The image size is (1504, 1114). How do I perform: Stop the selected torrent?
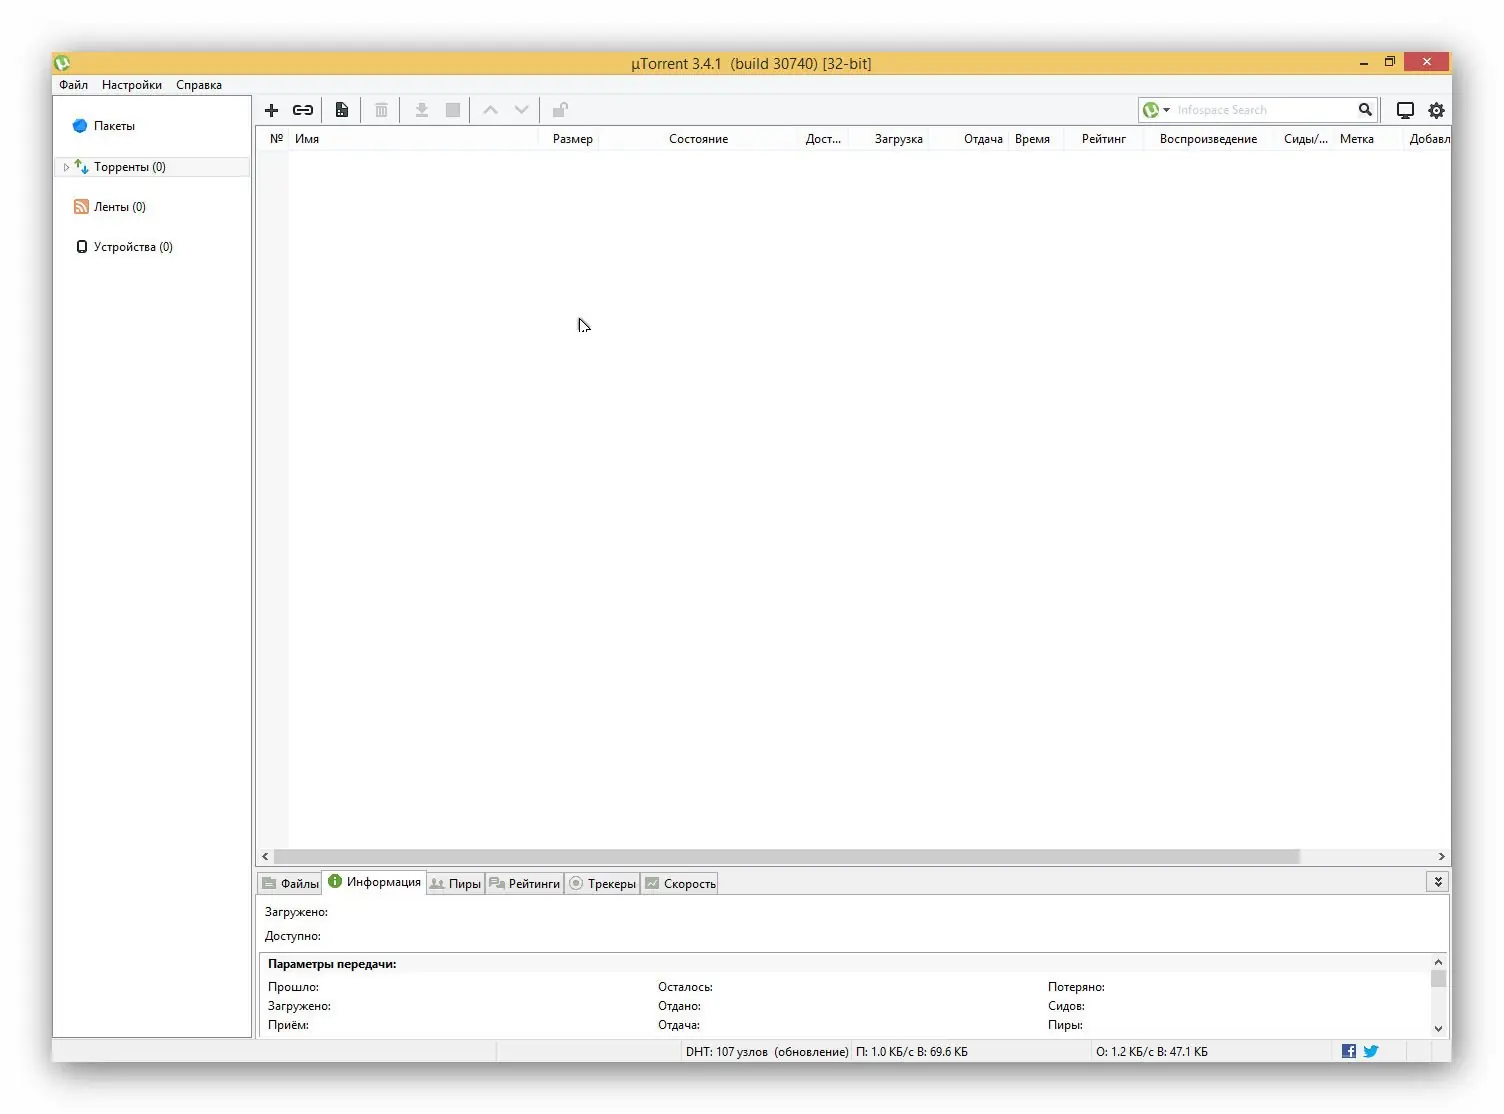[x=452, y=110]
